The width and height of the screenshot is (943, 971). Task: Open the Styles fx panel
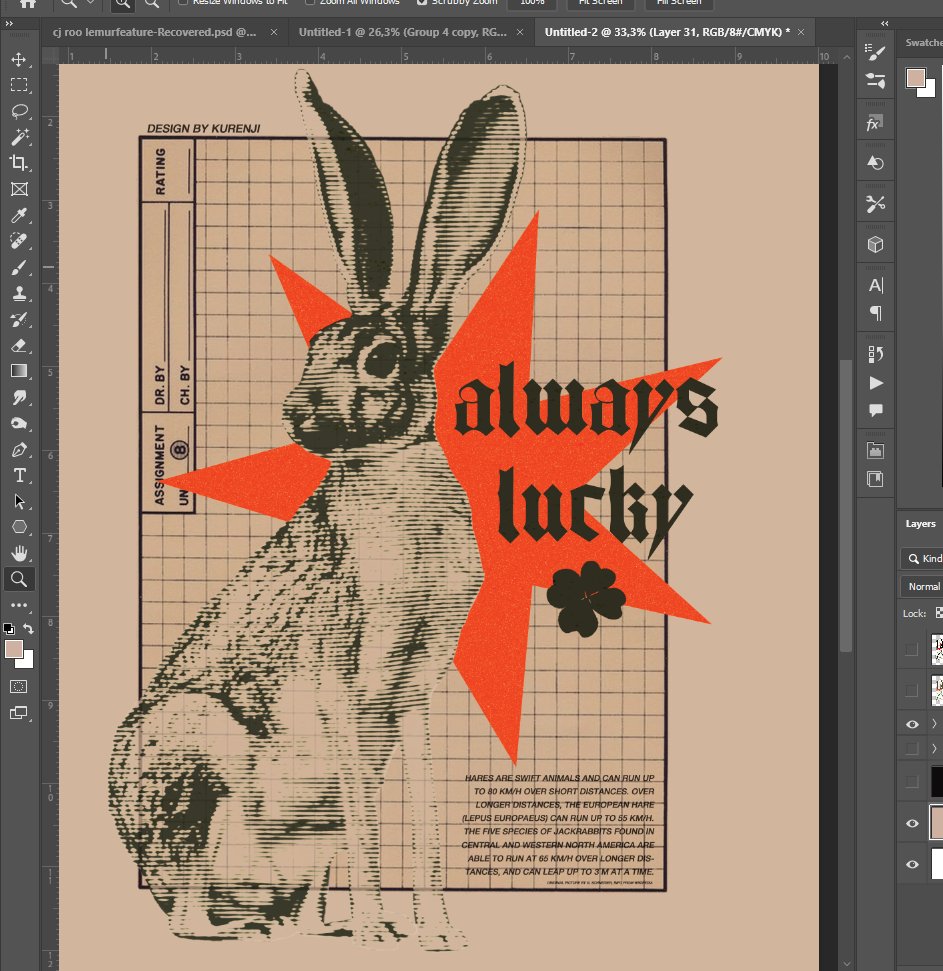(874, 124)
